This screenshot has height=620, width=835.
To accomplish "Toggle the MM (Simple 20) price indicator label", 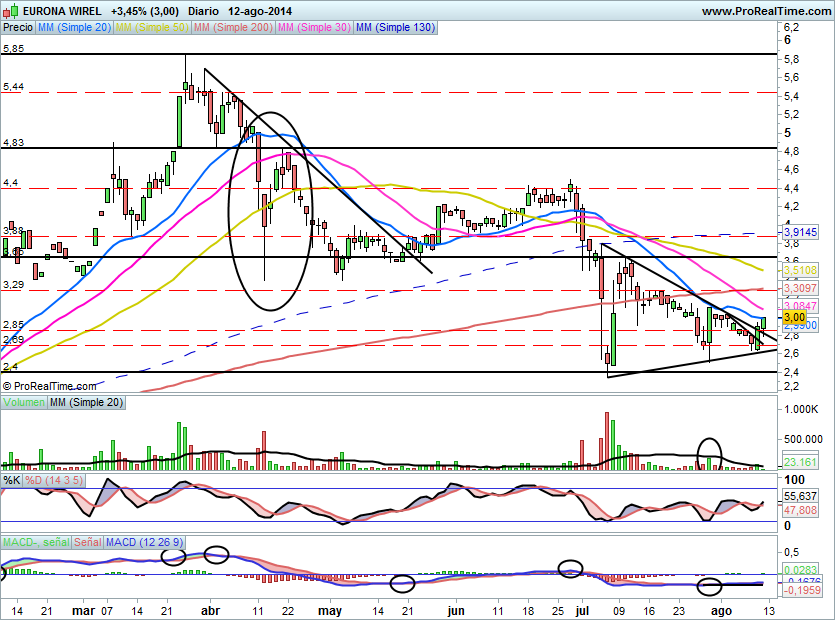I will pos(75,28).
